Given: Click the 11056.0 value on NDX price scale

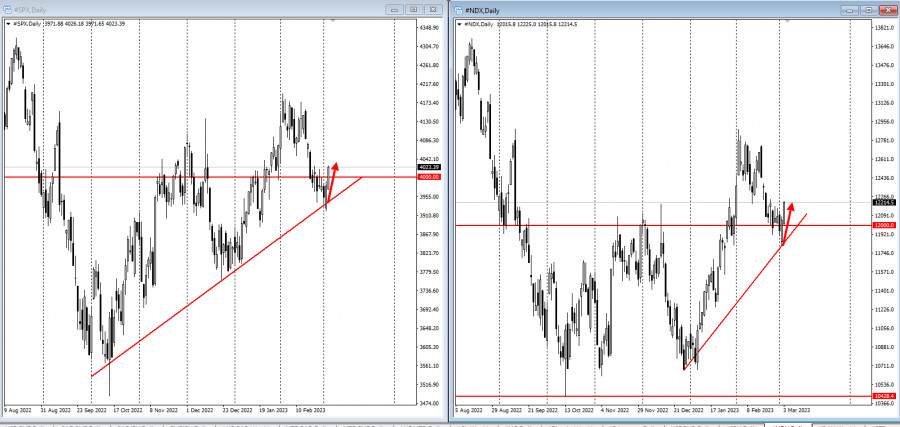Looking at the screenshot, I should 883,328.
